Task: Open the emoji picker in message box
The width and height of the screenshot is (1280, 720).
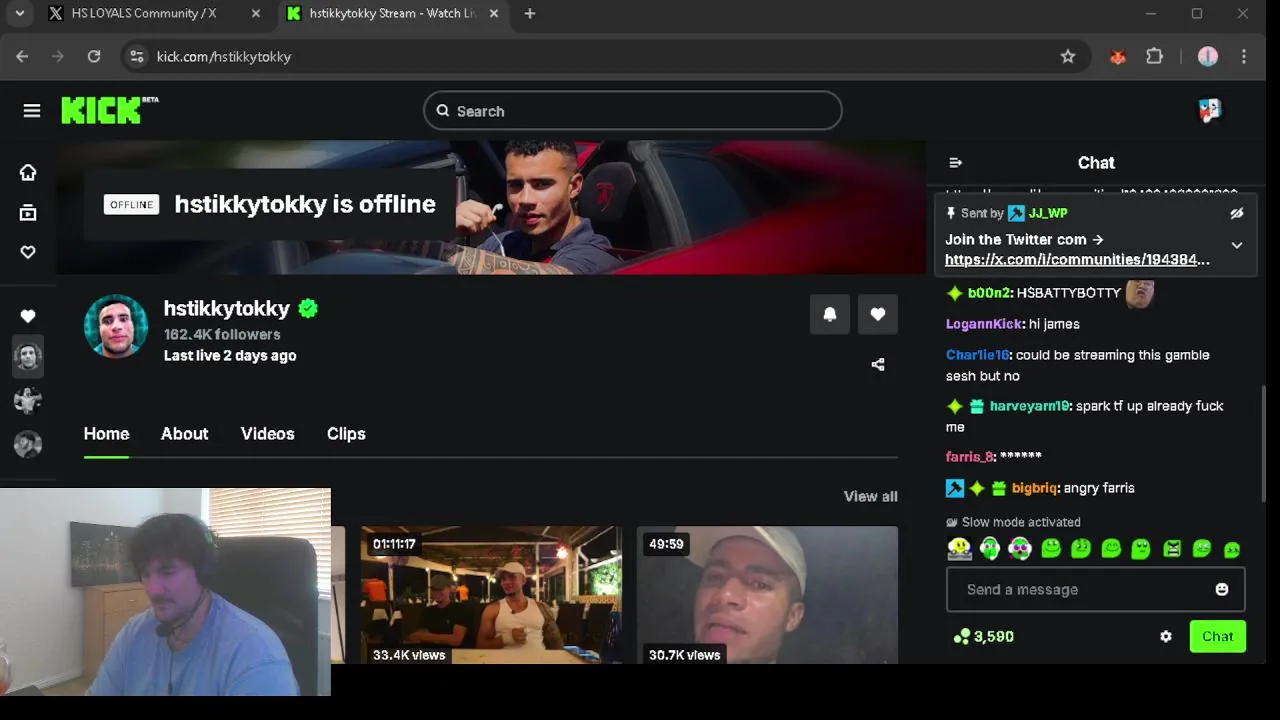Action: pyautogui.click(x=1221, y=589)
